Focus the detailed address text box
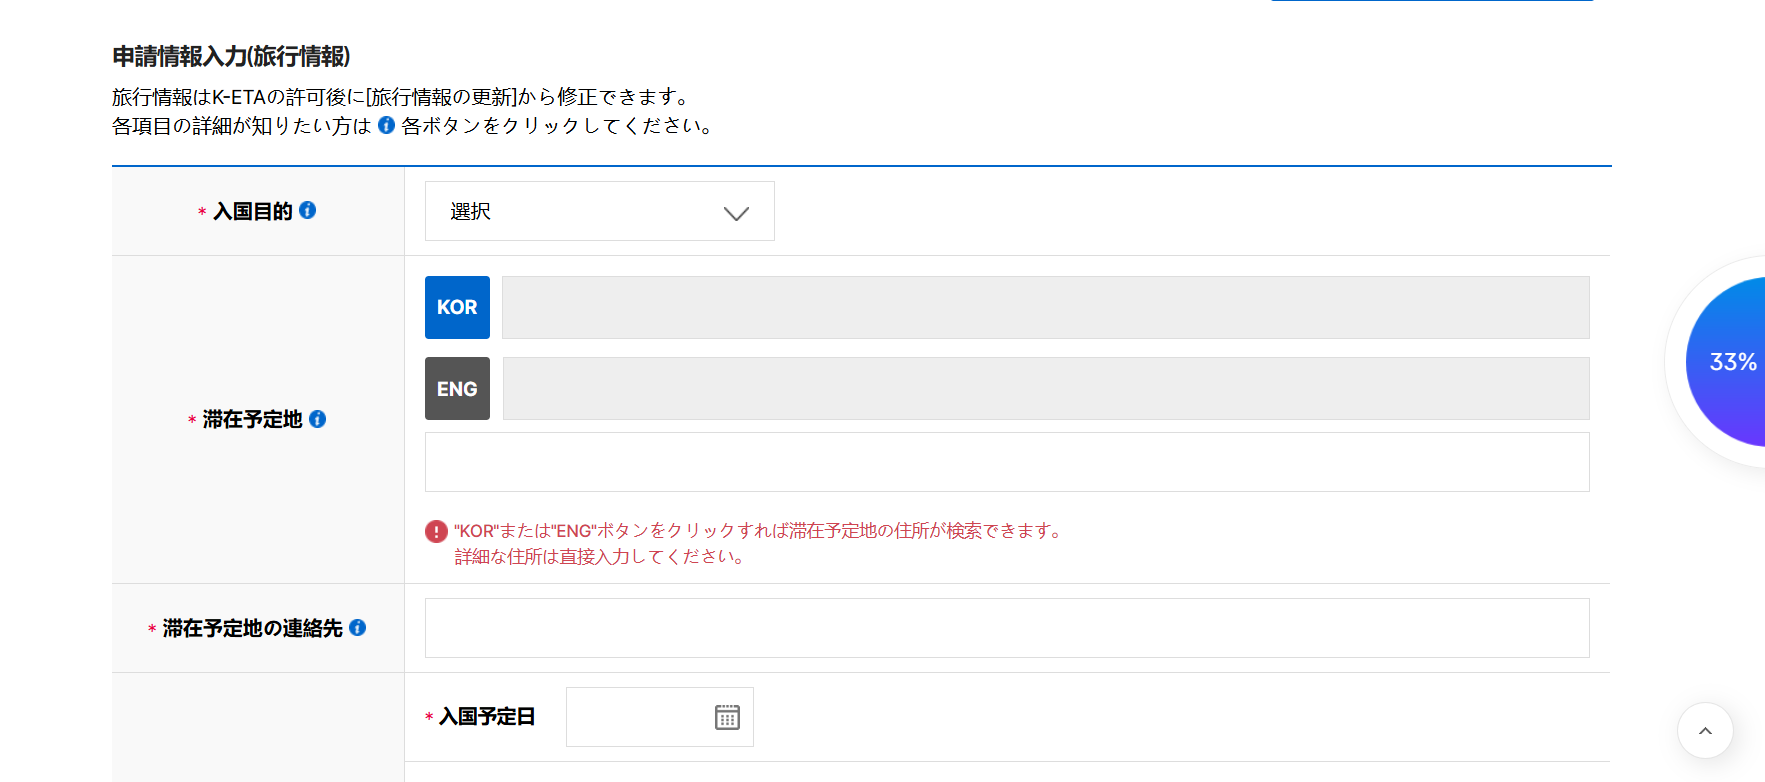 click(x=1006, y=462)
